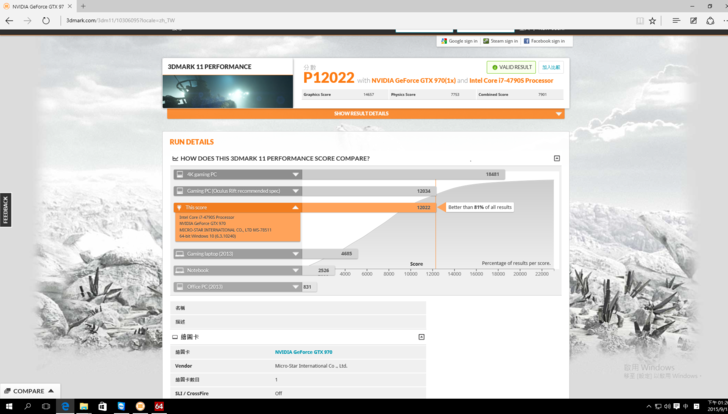Open the Edge More actions ellipsis

tap(725, 20)
